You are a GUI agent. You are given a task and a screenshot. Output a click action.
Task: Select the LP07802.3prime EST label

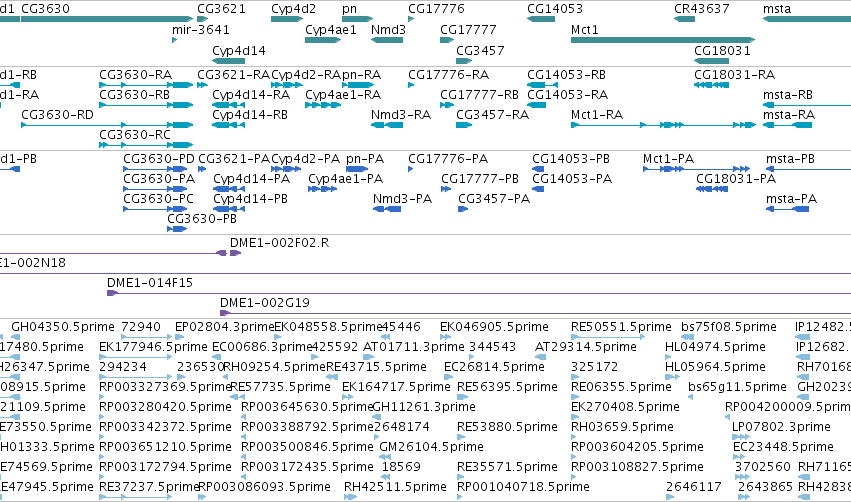781,427
